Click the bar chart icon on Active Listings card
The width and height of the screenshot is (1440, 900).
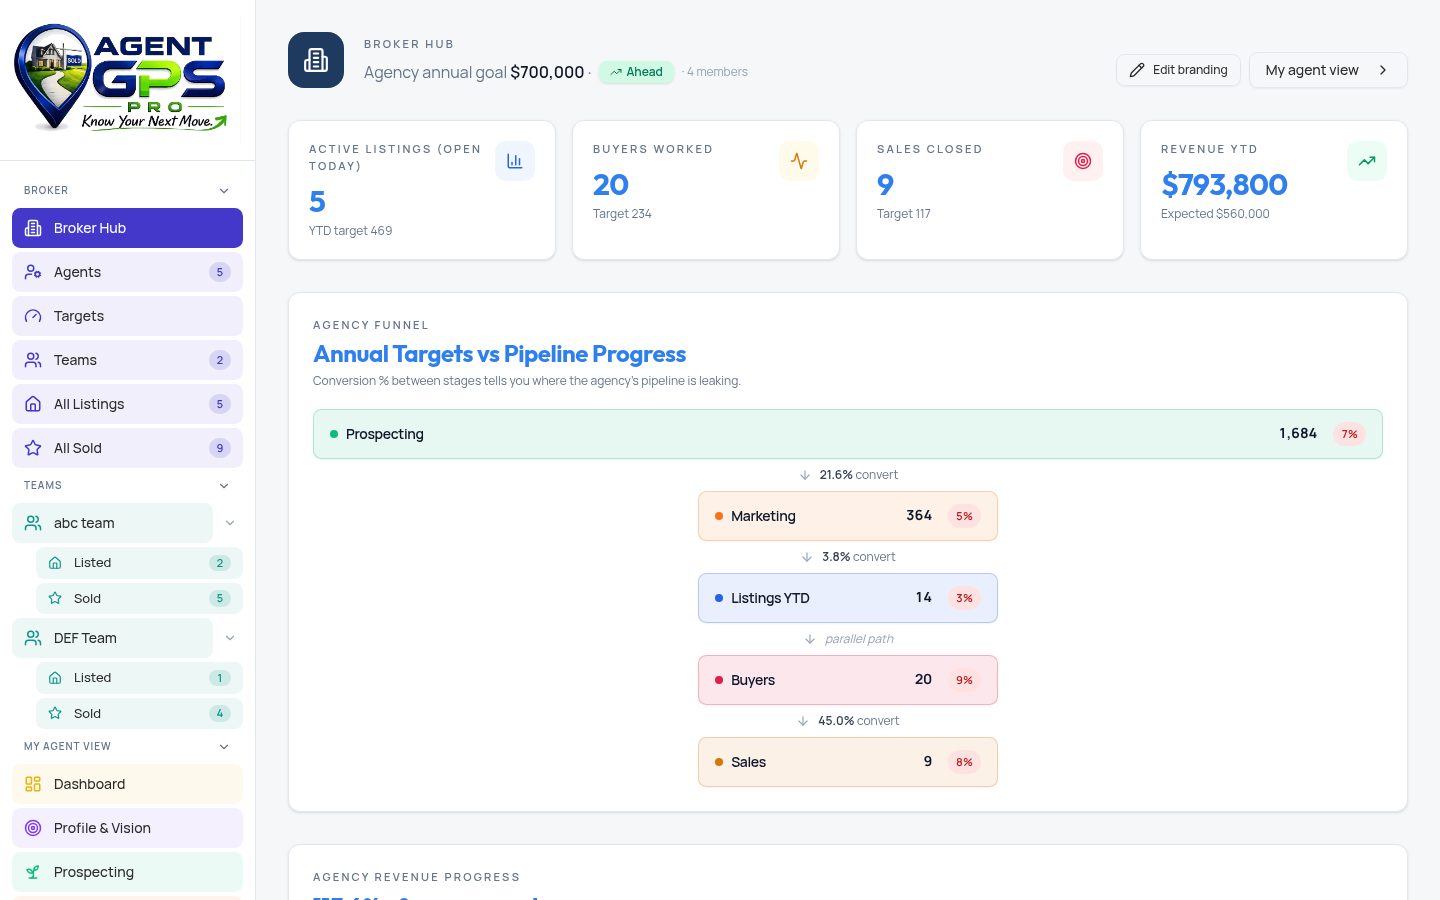pos(515,161)
